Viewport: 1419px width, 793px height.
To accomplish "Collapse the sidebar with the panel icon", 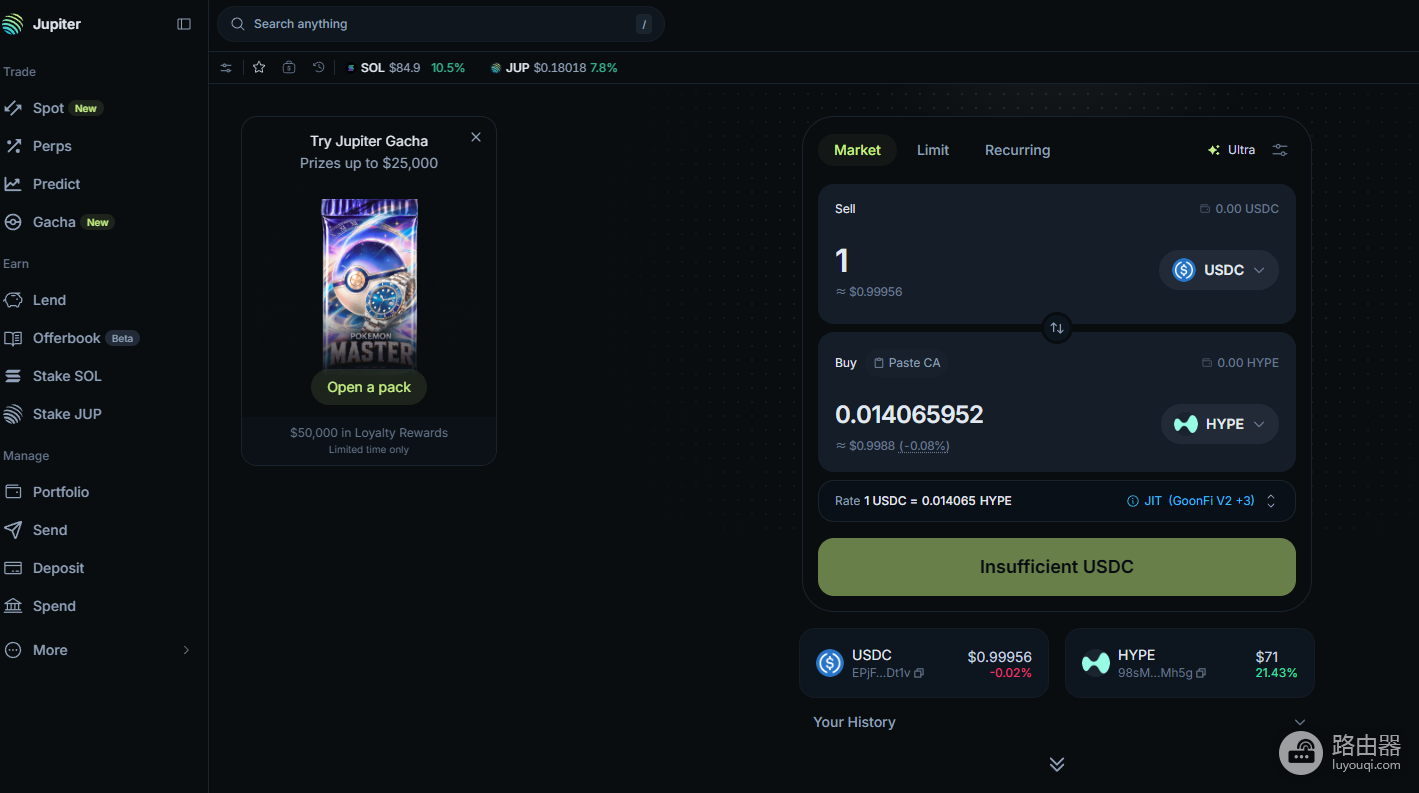I will click(184, 24).
